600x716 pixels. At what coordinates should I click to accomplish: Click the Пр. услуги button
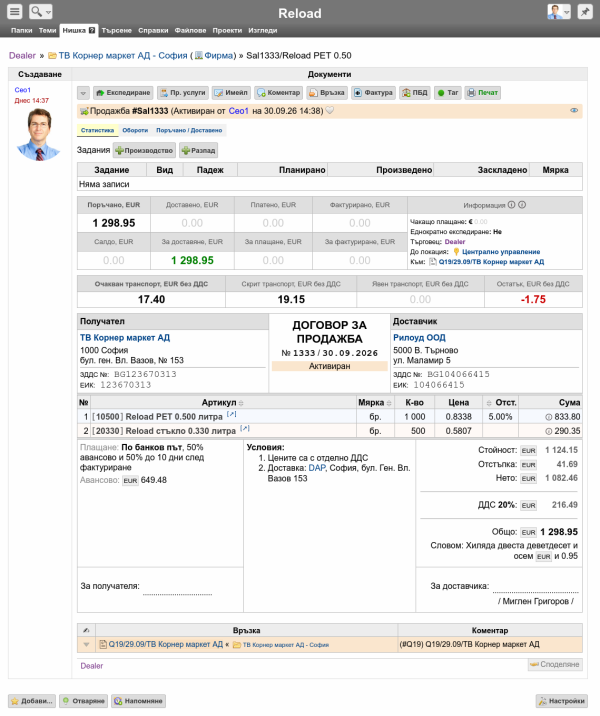pyautogui.click(x=183, y=93)
